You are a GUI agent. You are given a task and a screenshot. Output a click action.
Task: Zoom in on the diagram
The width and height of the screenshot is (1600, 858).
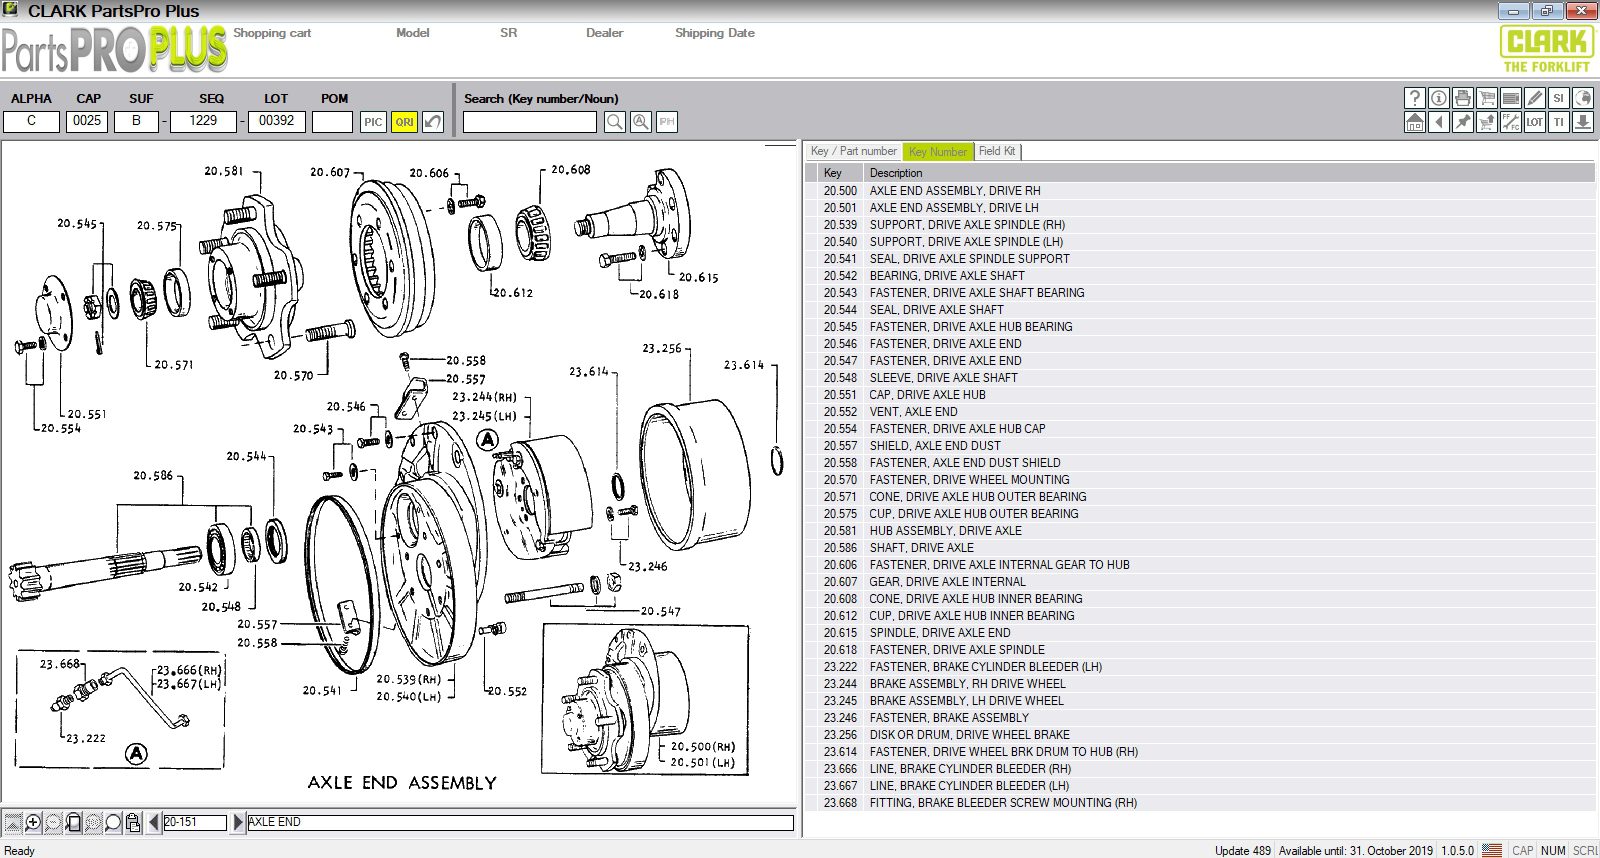[33, 822]
